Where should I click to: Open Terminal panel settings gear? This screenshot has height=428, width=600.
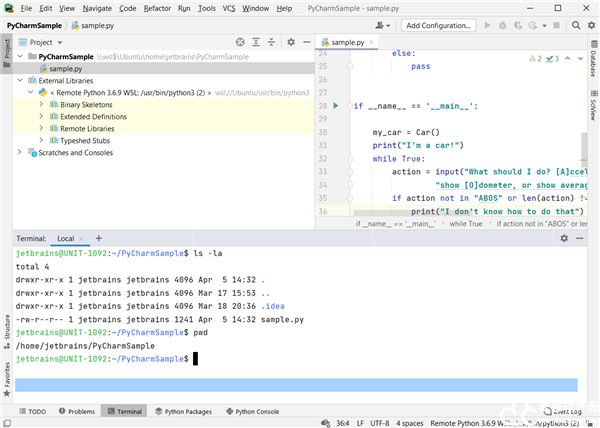point(564,238)
